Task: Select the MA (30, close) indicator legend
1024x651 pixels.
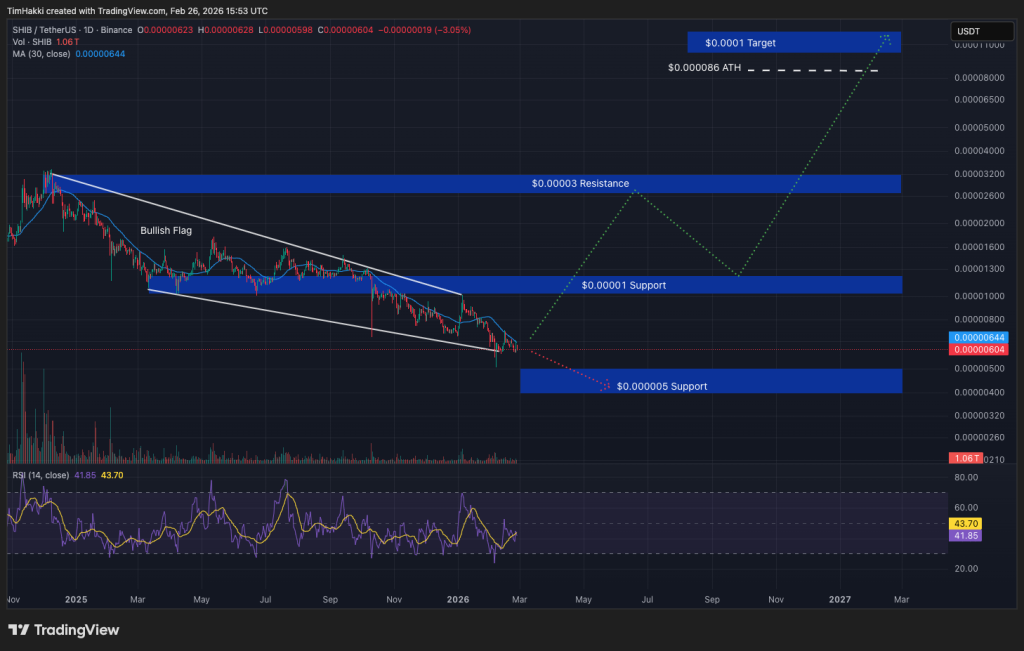Action: pos(38,54)
